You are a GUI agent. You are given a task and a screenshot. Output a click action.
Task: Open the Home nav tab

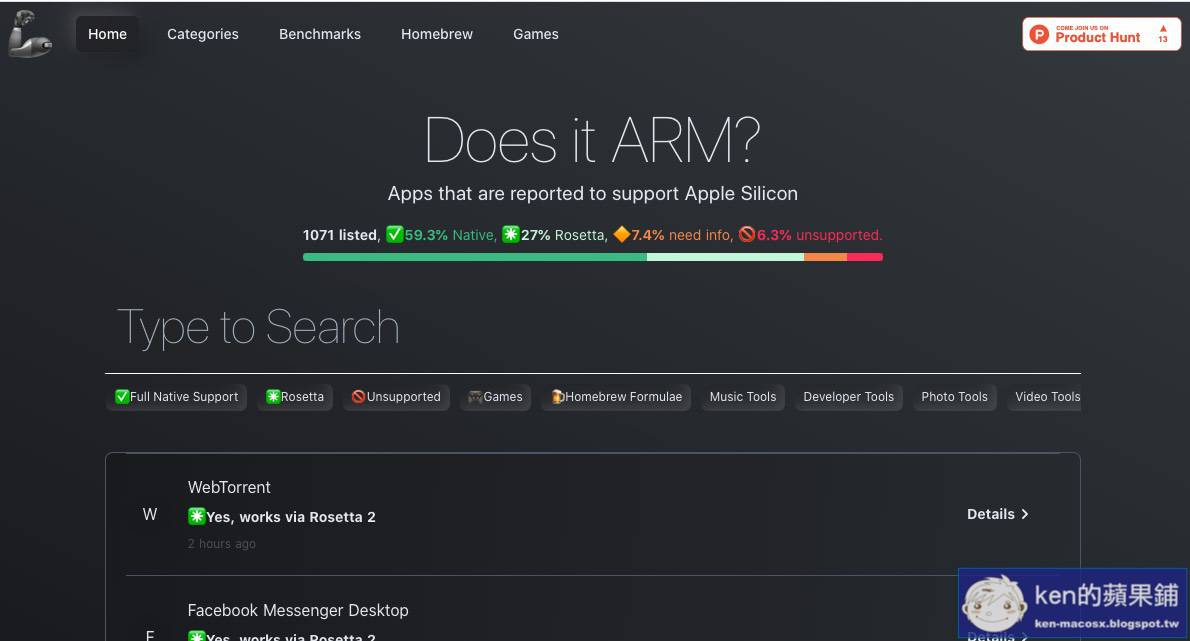pos(107,34)
